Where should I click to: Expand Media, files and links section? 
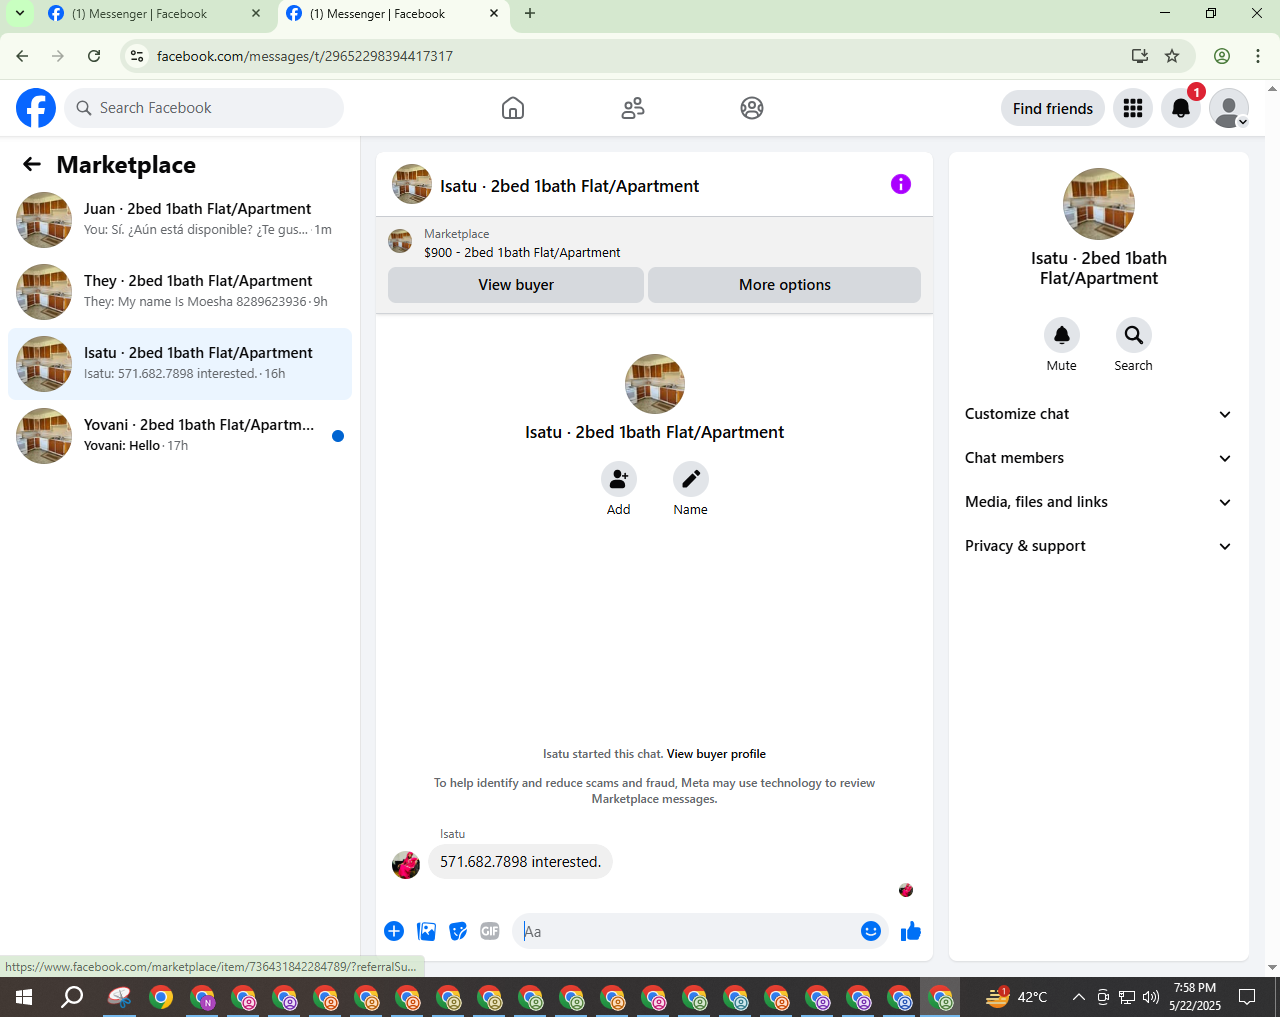(x=1099, y=502)
